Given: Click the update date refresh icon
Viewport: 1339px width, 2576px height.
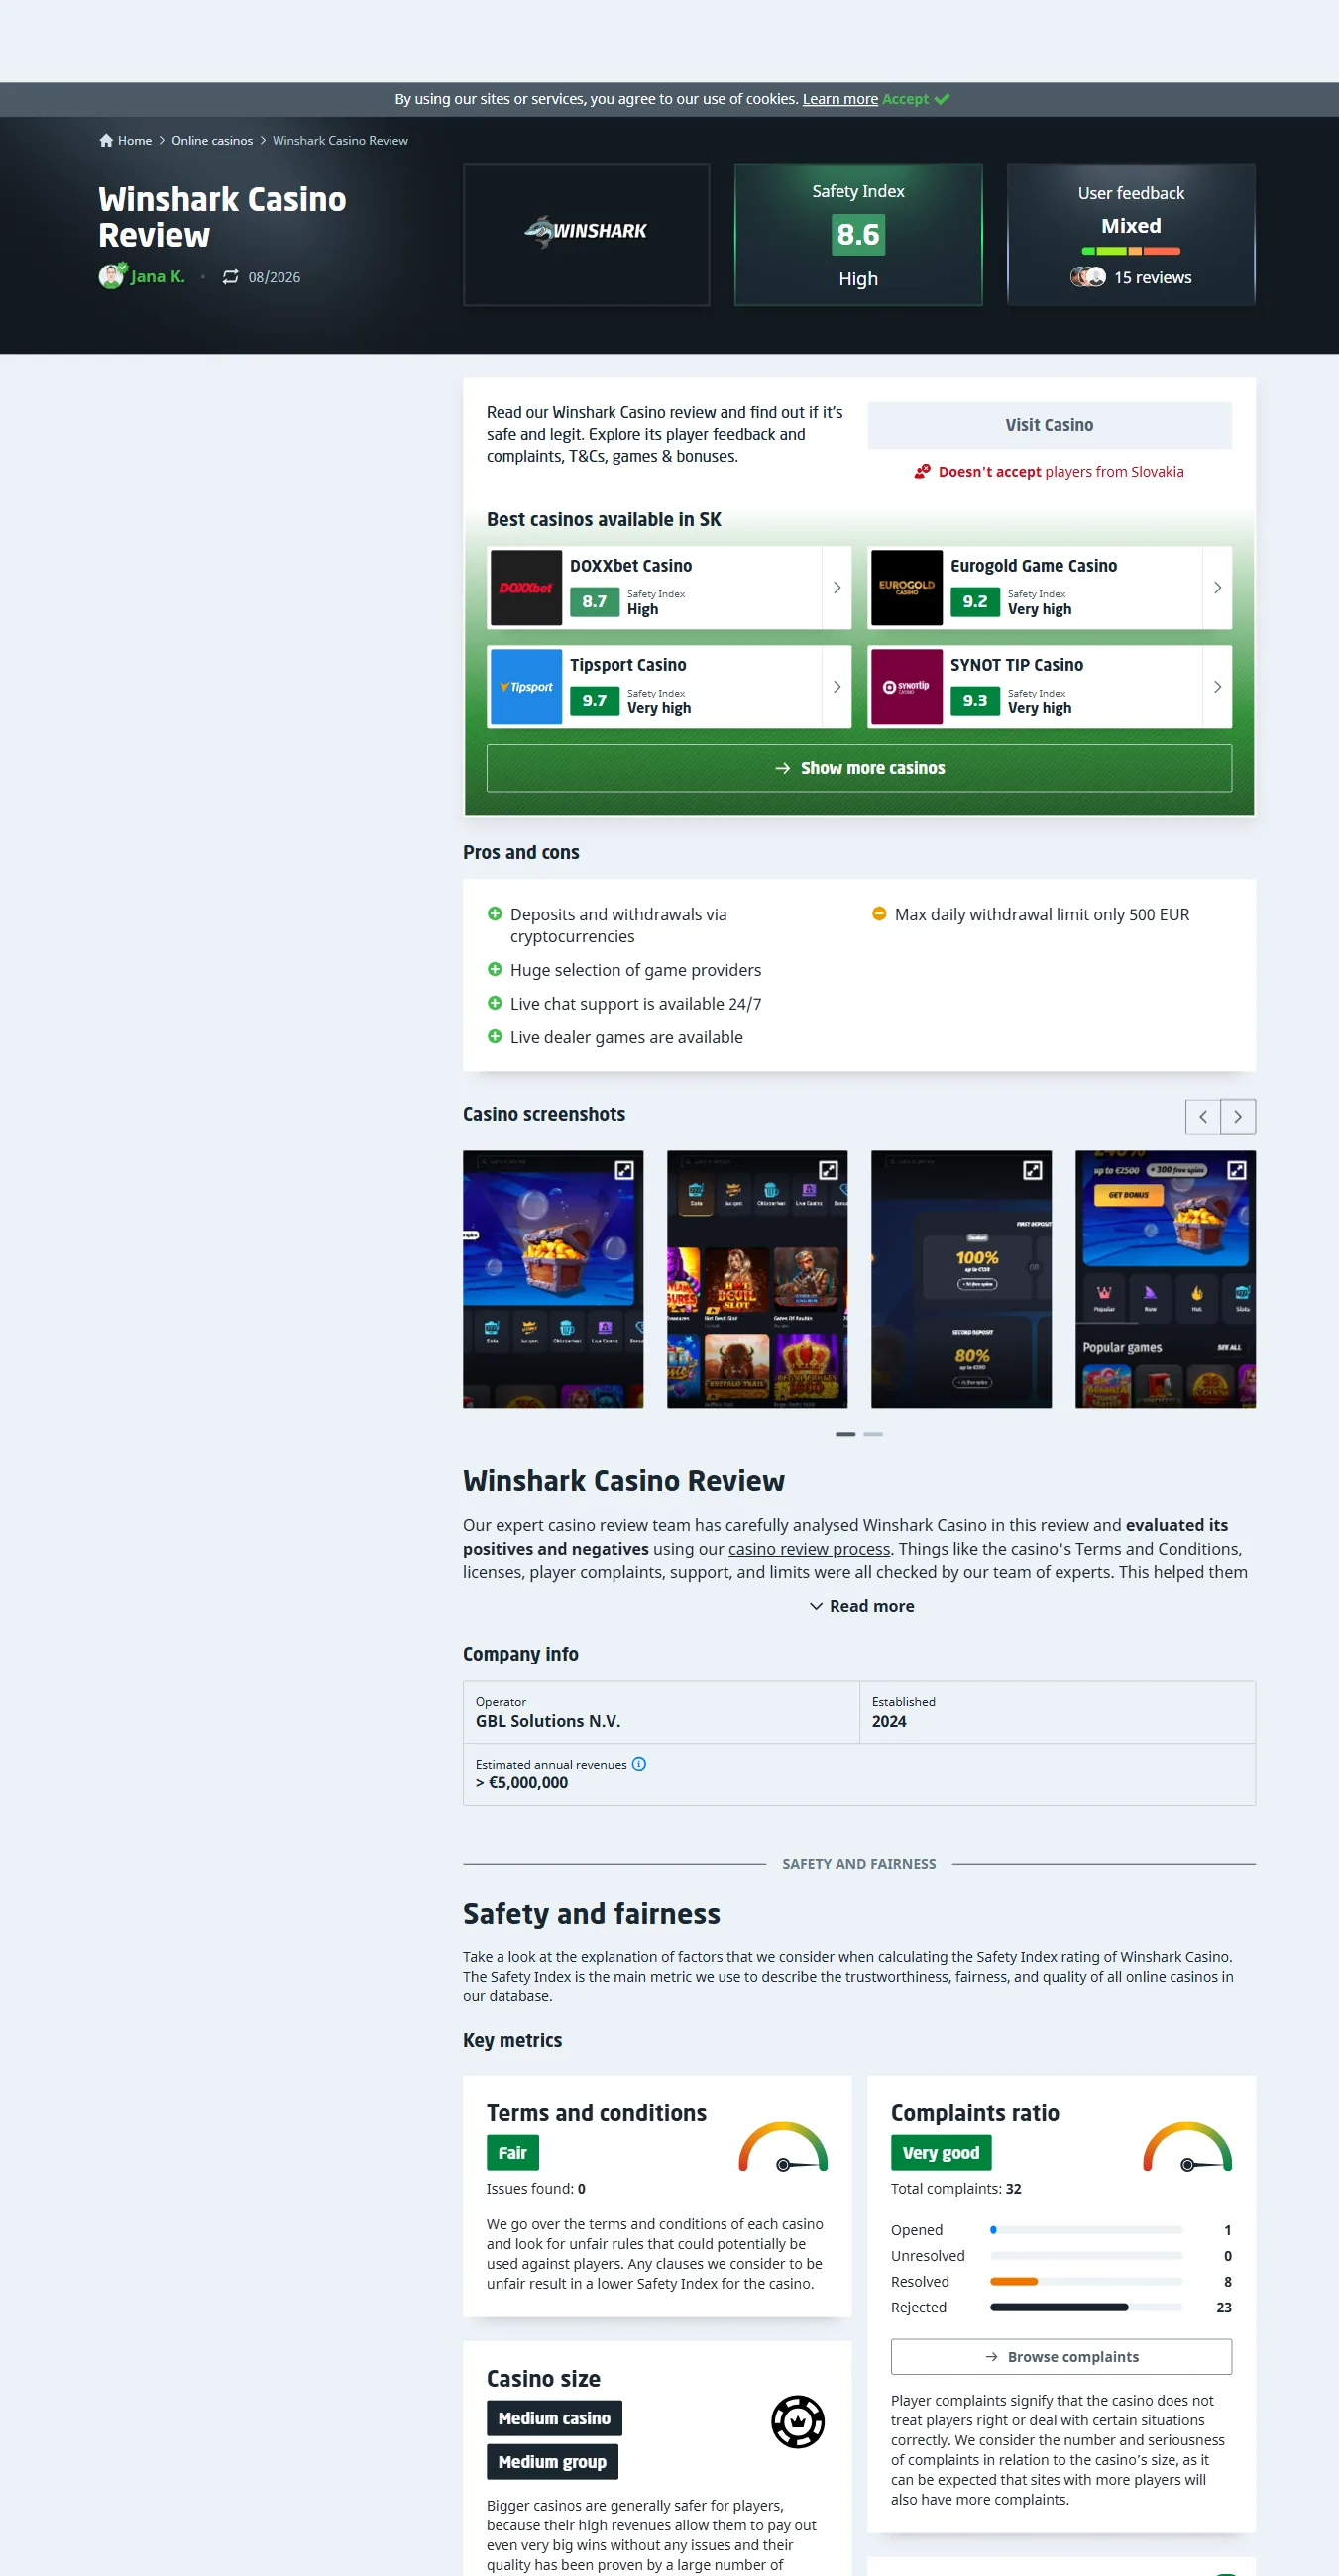Looking at the screenshot, I should pos(230,277).
